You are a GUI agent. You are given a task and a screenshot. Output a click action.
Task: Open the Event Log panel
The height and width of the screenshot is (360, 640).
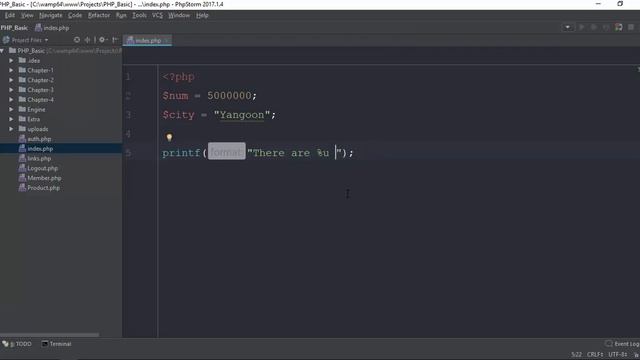tap(622, 344)
